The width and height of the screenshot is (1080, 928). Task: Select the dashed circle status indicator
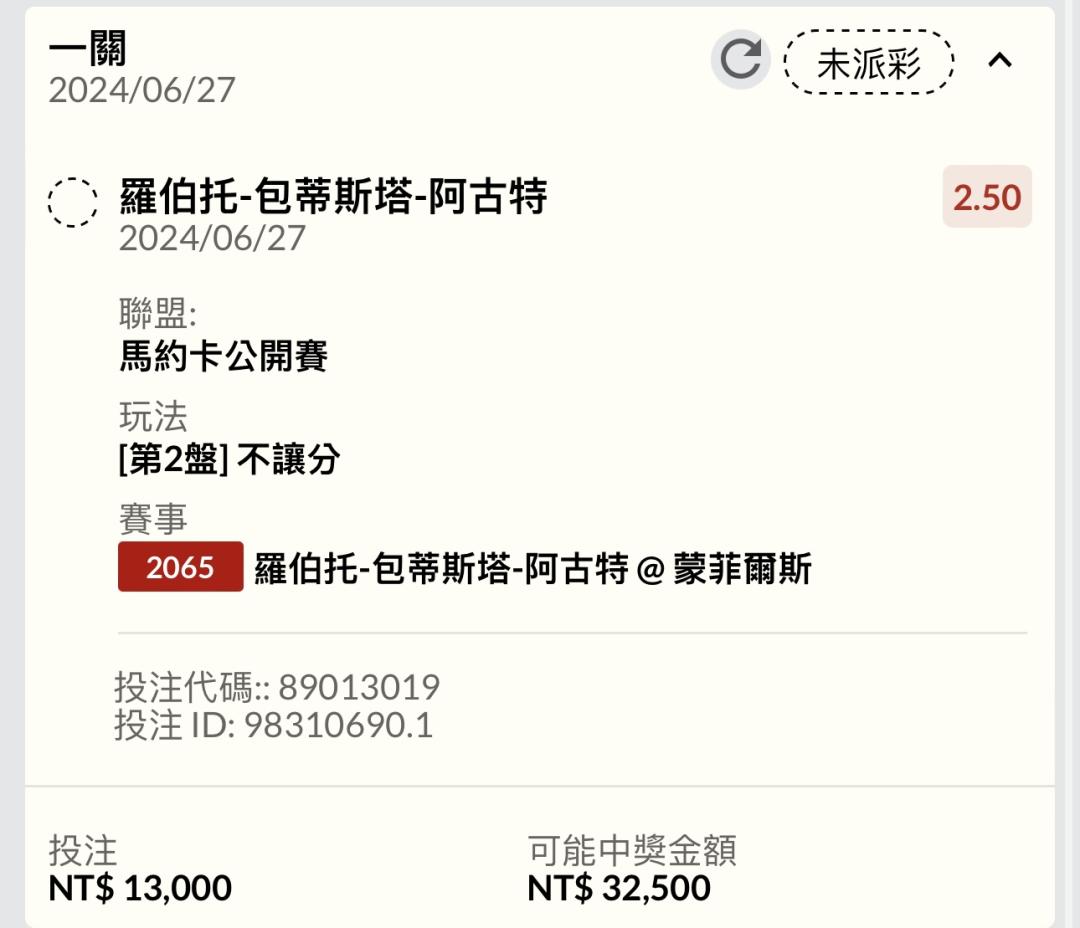(x=72, y=203)
